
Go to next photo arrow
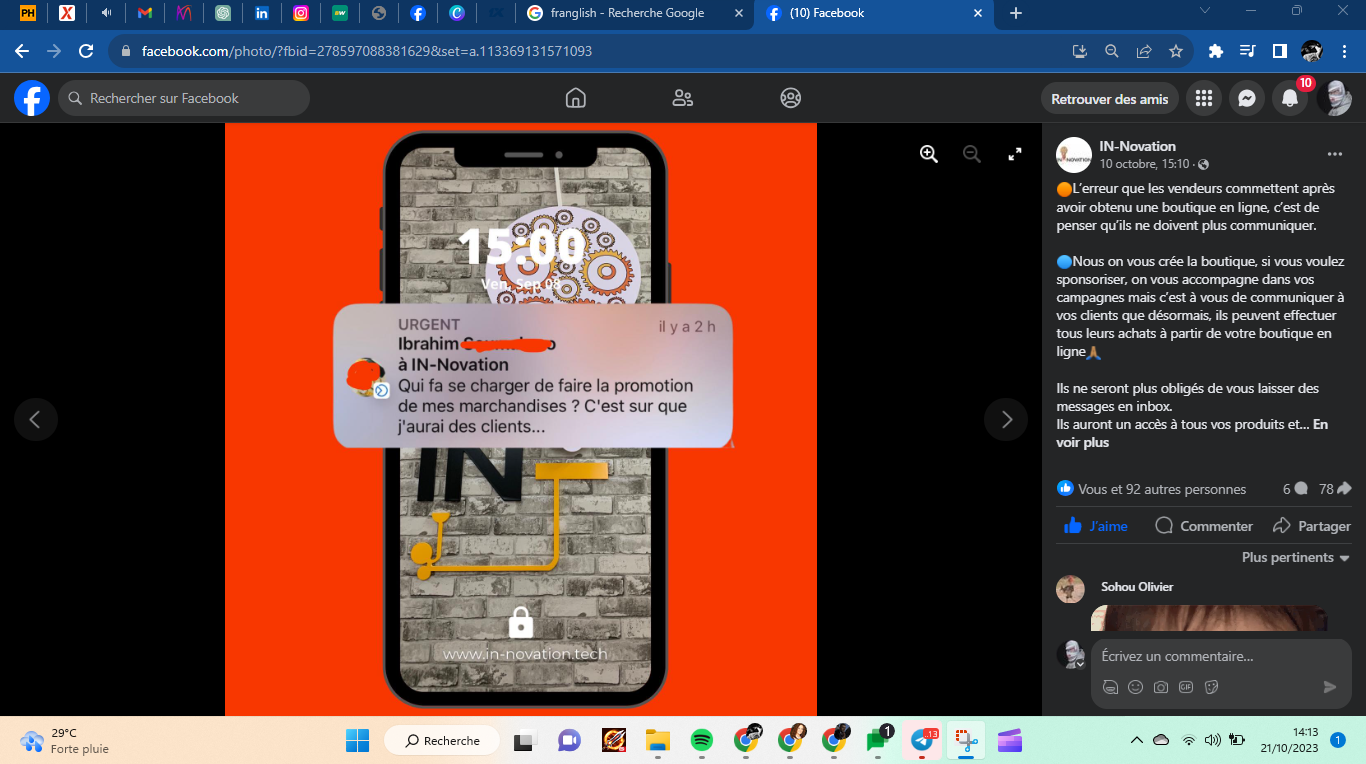pos(1006,420)
